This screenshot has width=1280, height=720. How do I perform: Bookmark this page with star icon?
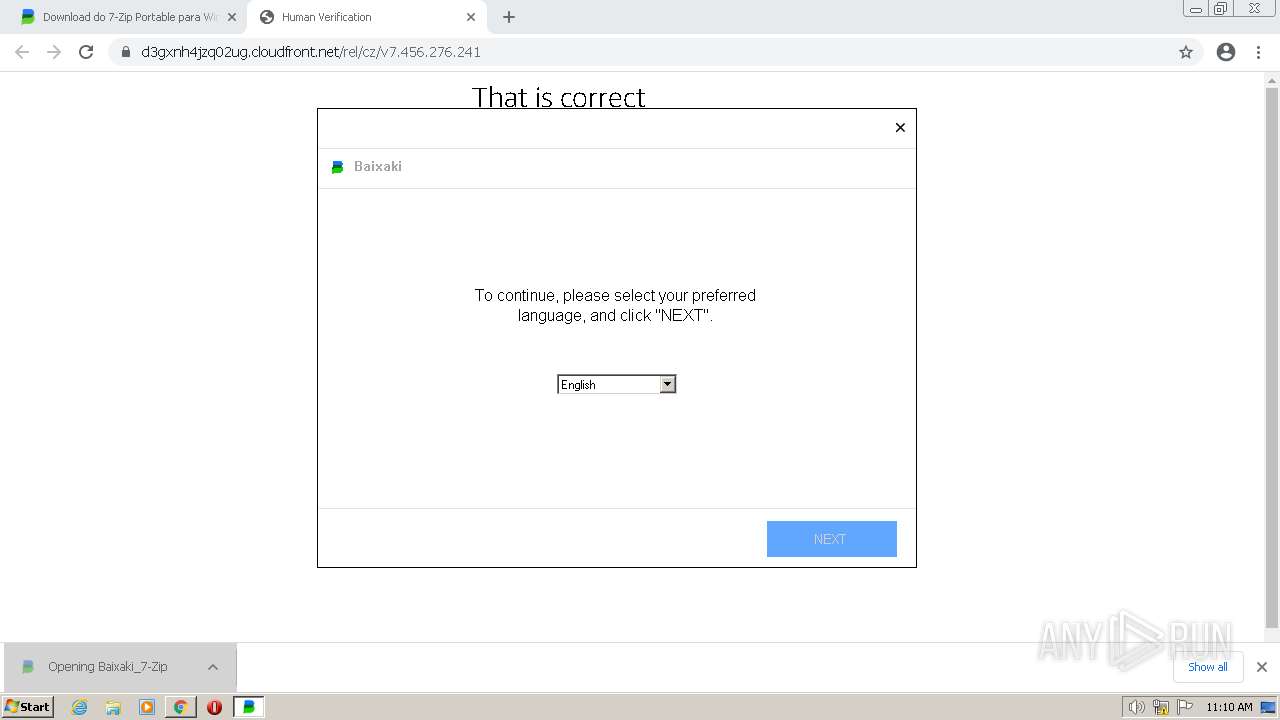(1186, 52)
